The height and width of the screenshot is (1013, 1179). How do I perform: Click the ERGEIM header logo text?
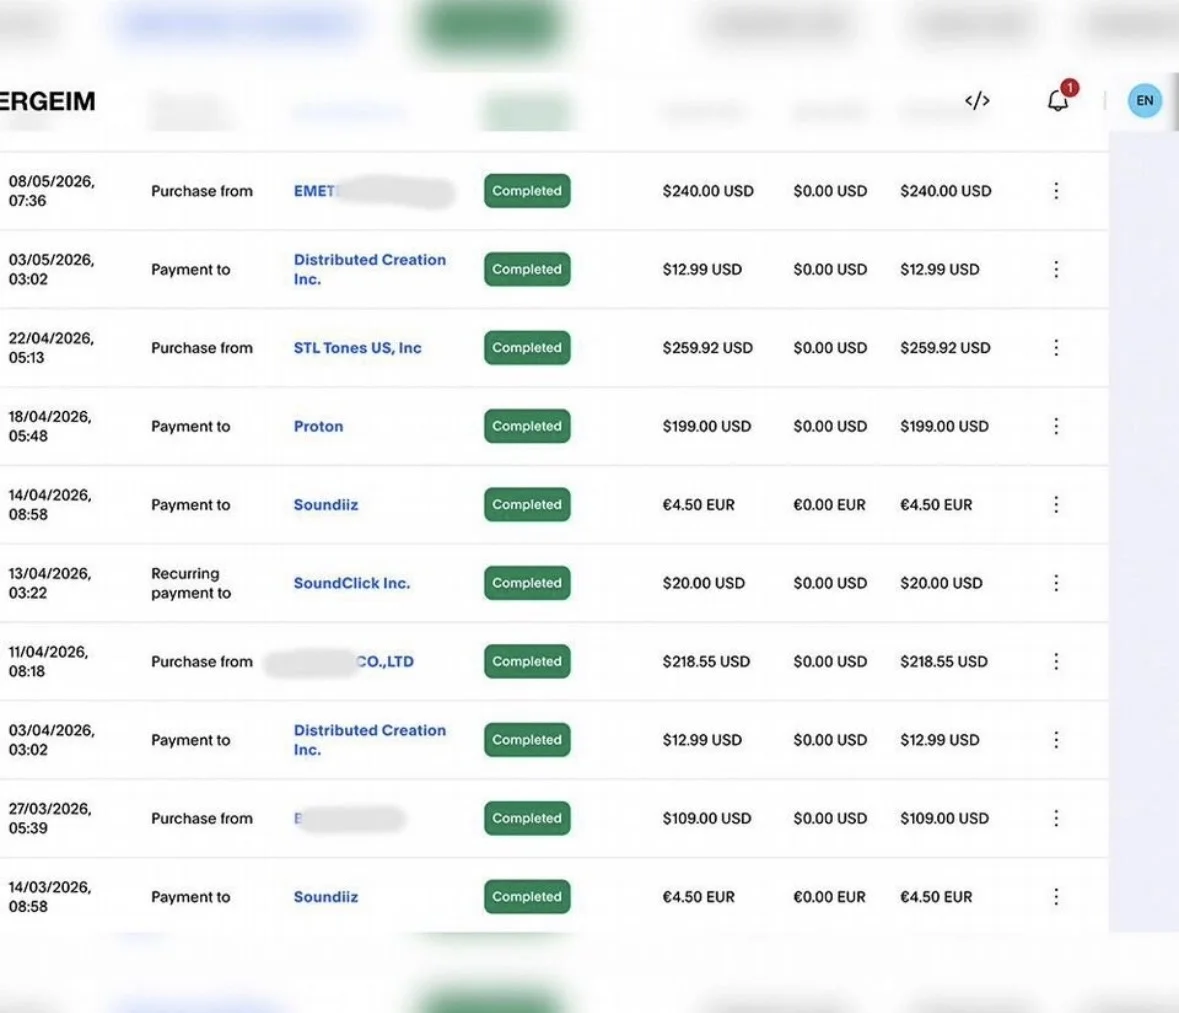pyautogui.click(x=47, y=101)
